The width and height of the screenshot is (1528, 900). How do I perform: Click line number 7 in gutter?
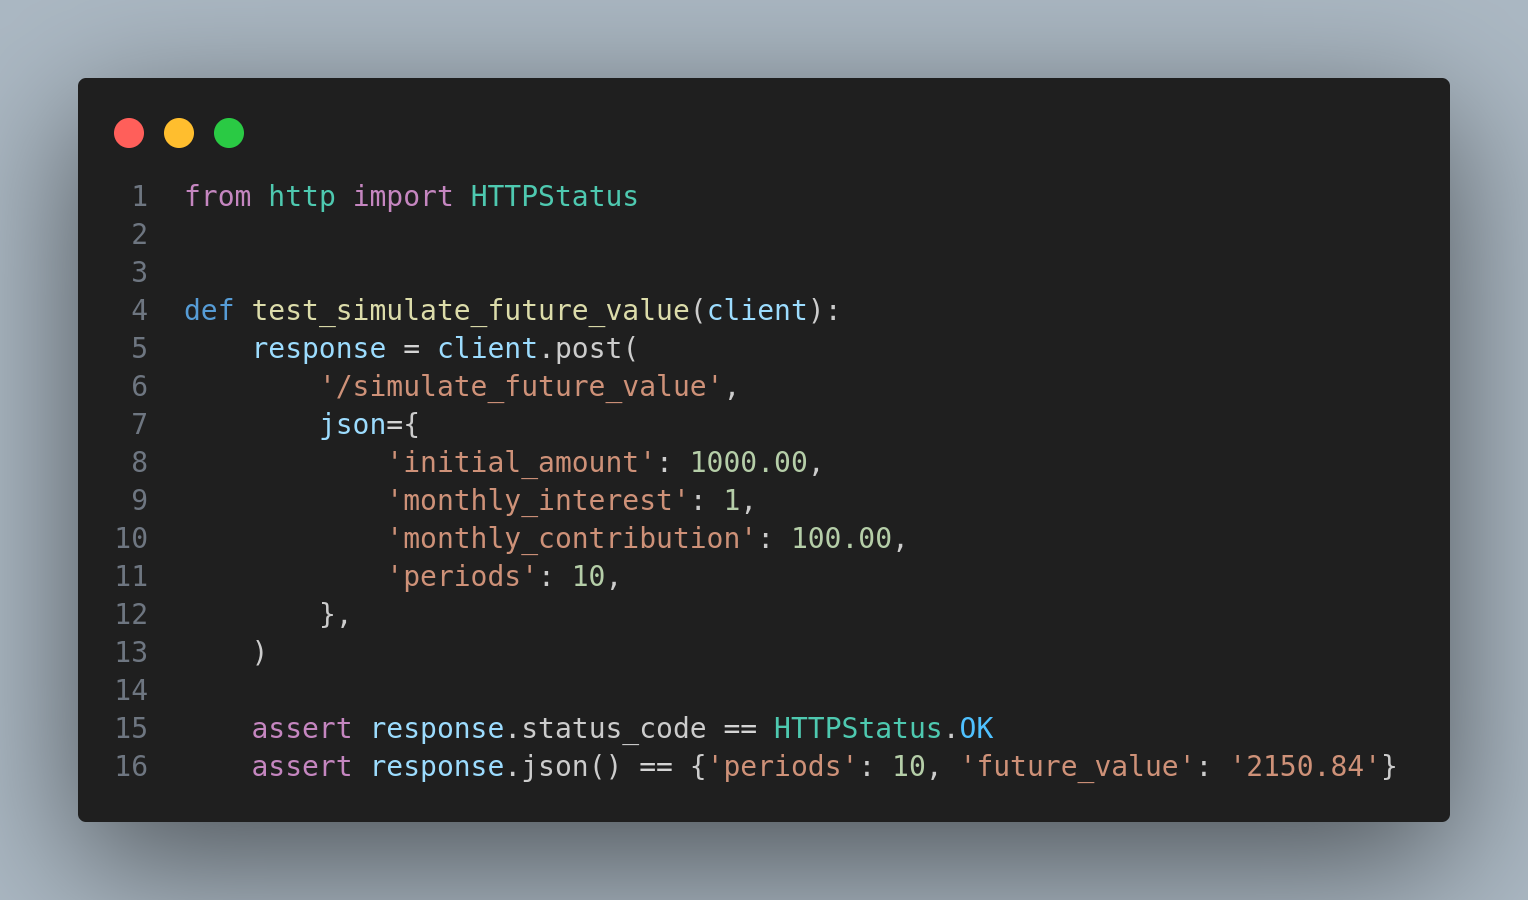pos(140,424)
